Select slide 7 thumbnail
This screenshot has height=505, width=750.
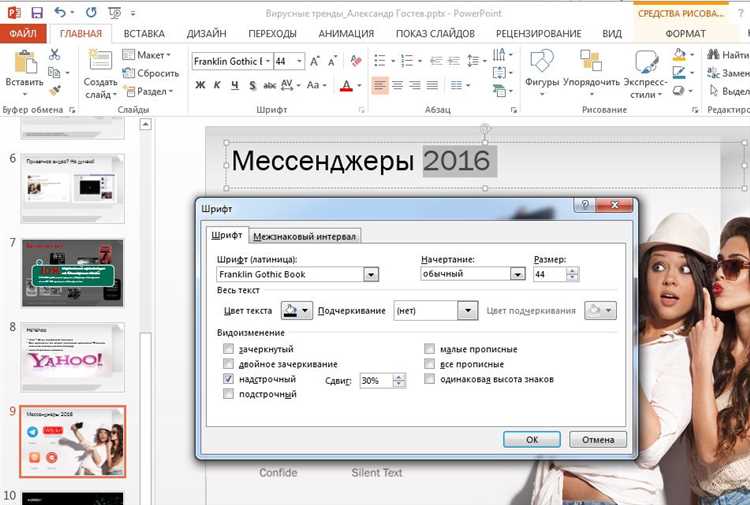[x=72, y=273]
